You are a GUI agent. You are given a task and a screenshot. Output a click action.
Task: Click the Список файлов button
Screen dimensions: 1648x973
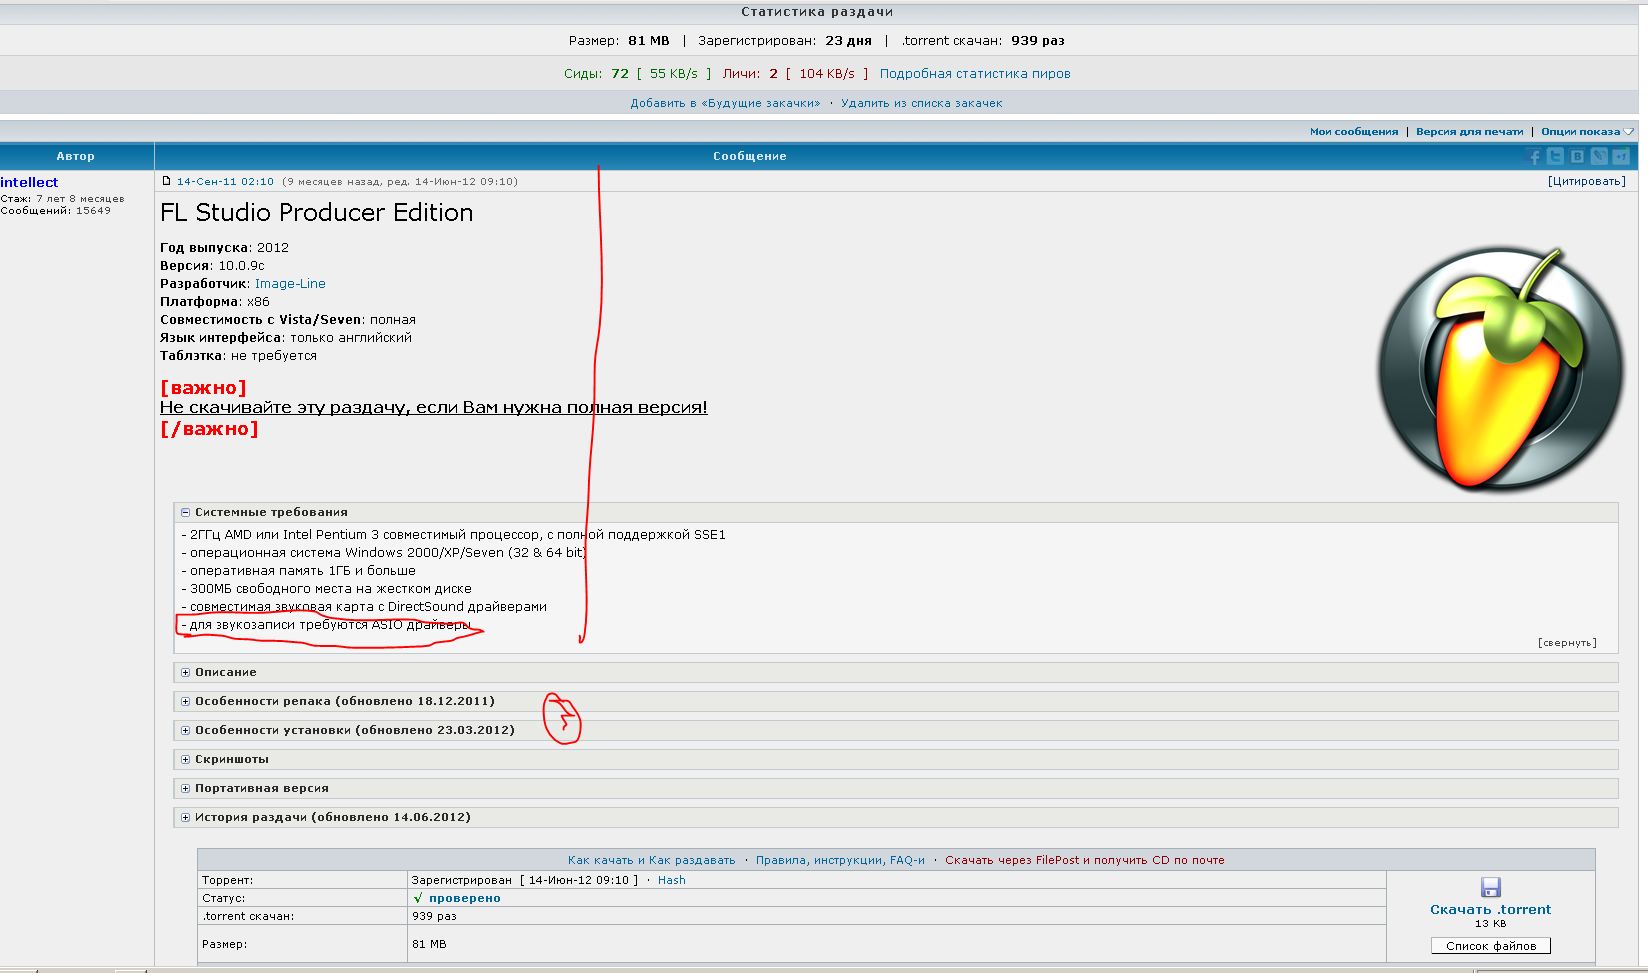[1490, 946]
